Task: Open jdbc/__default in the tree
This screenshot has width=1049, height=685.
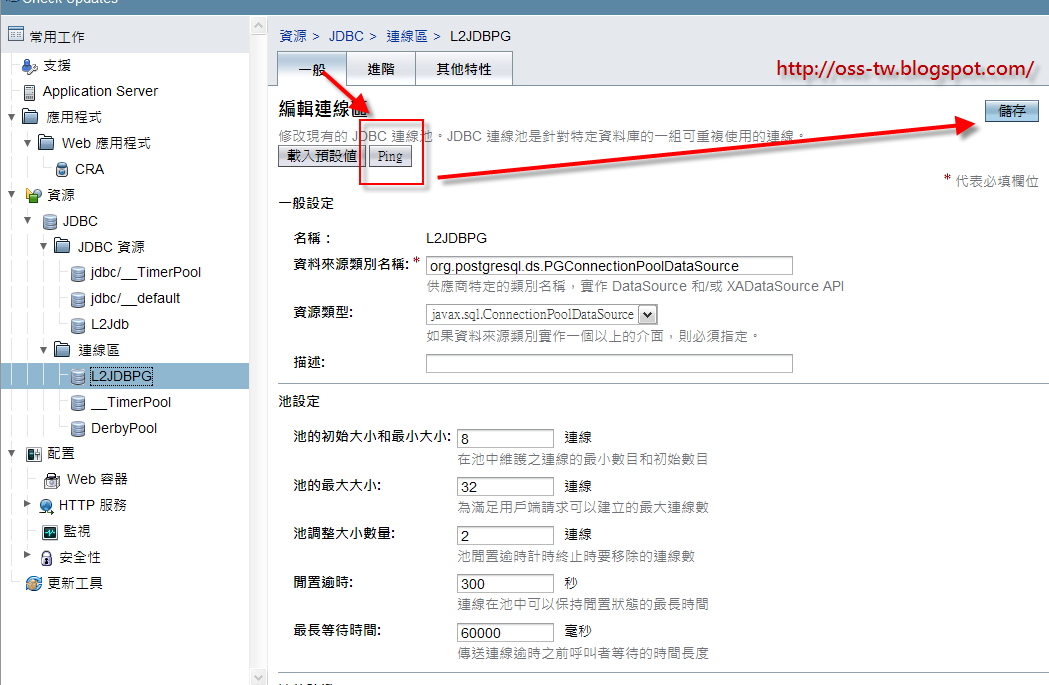Action: [x=135, y=299]
